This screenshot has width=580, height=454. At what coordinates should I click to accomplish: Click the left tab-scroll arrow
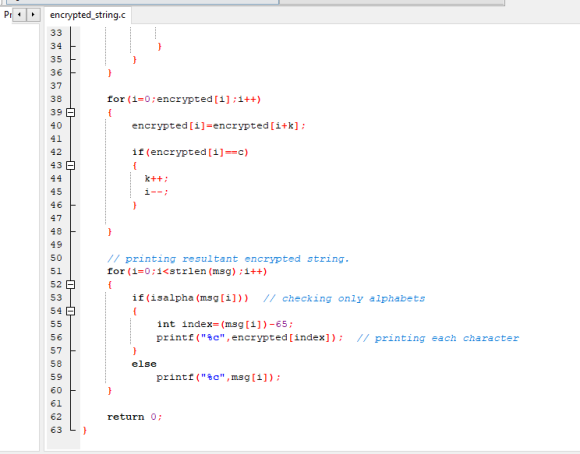(19, 15)
